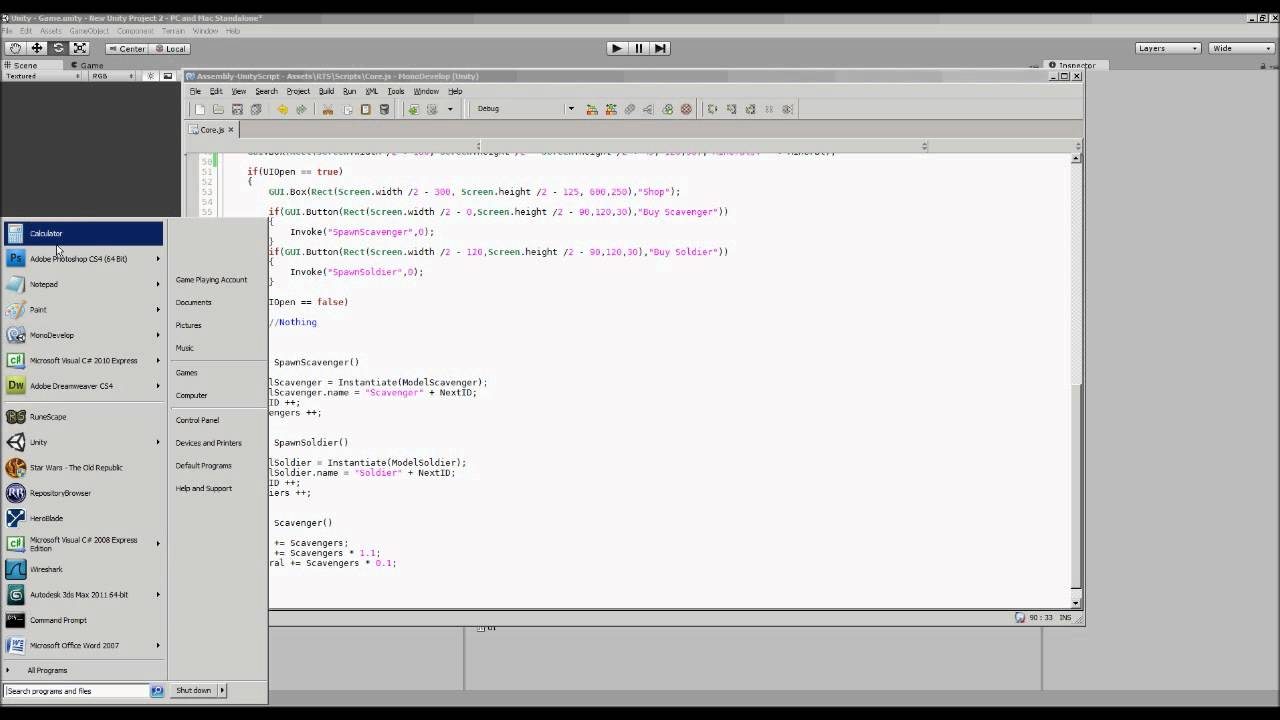Launch RuneScape from the Start menu

click(x=83, y=417)
